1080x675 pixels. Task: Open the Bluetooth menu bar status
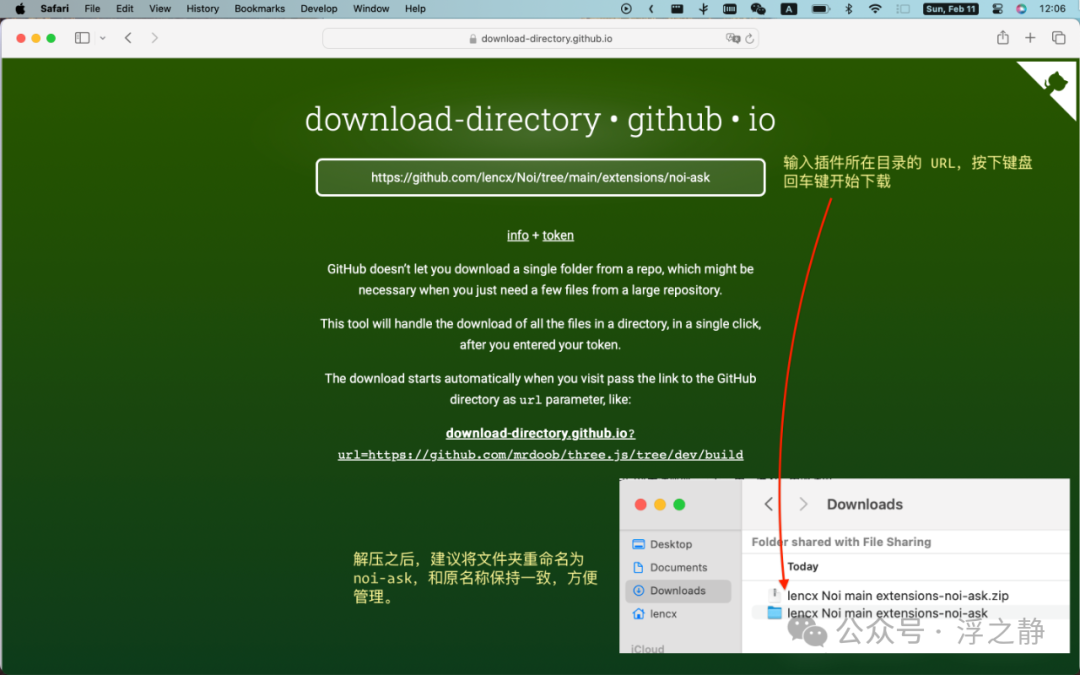pos(849,9)
